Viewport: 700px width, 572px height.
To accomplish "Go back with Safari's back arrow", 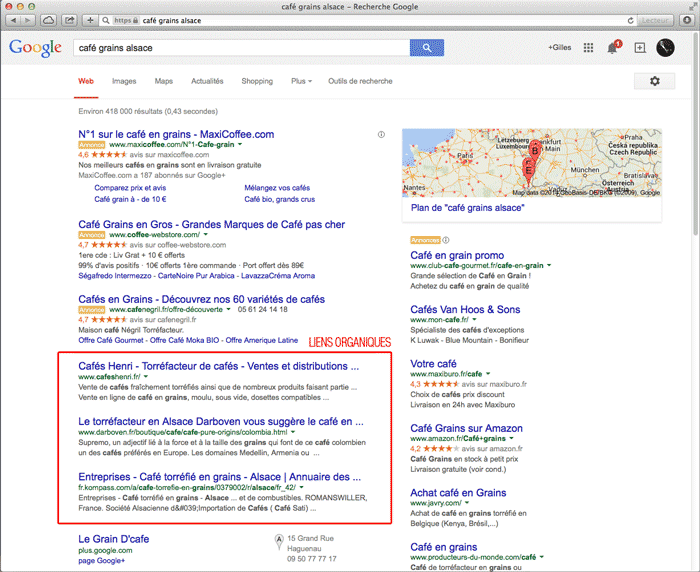I will pos(13,21).
